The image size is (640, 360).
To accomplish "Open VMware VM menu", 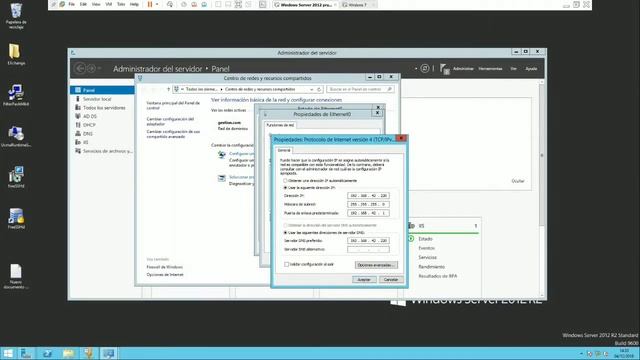I will (109, 4).
